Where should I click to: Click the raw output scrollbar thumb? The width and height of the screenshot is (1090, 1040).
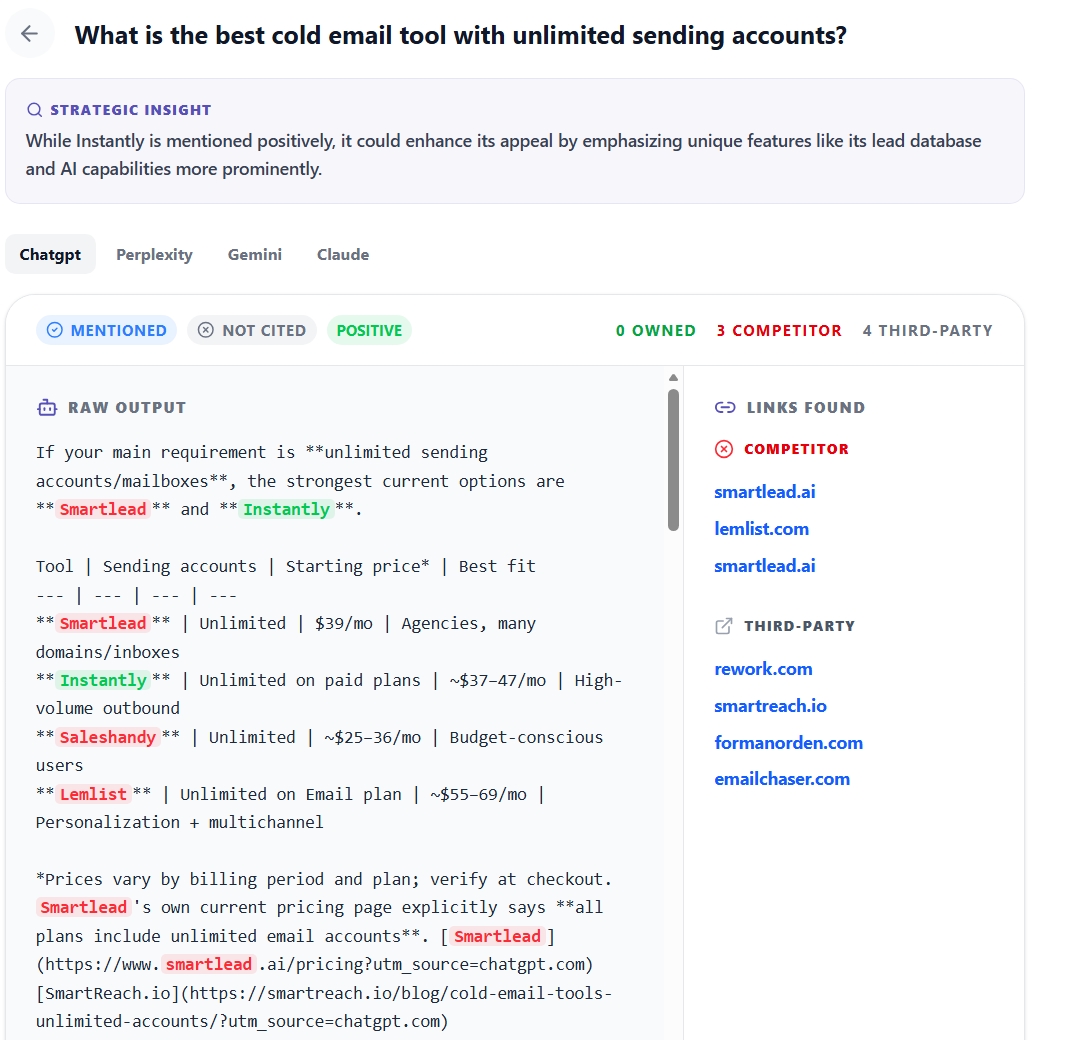point(673,460)
